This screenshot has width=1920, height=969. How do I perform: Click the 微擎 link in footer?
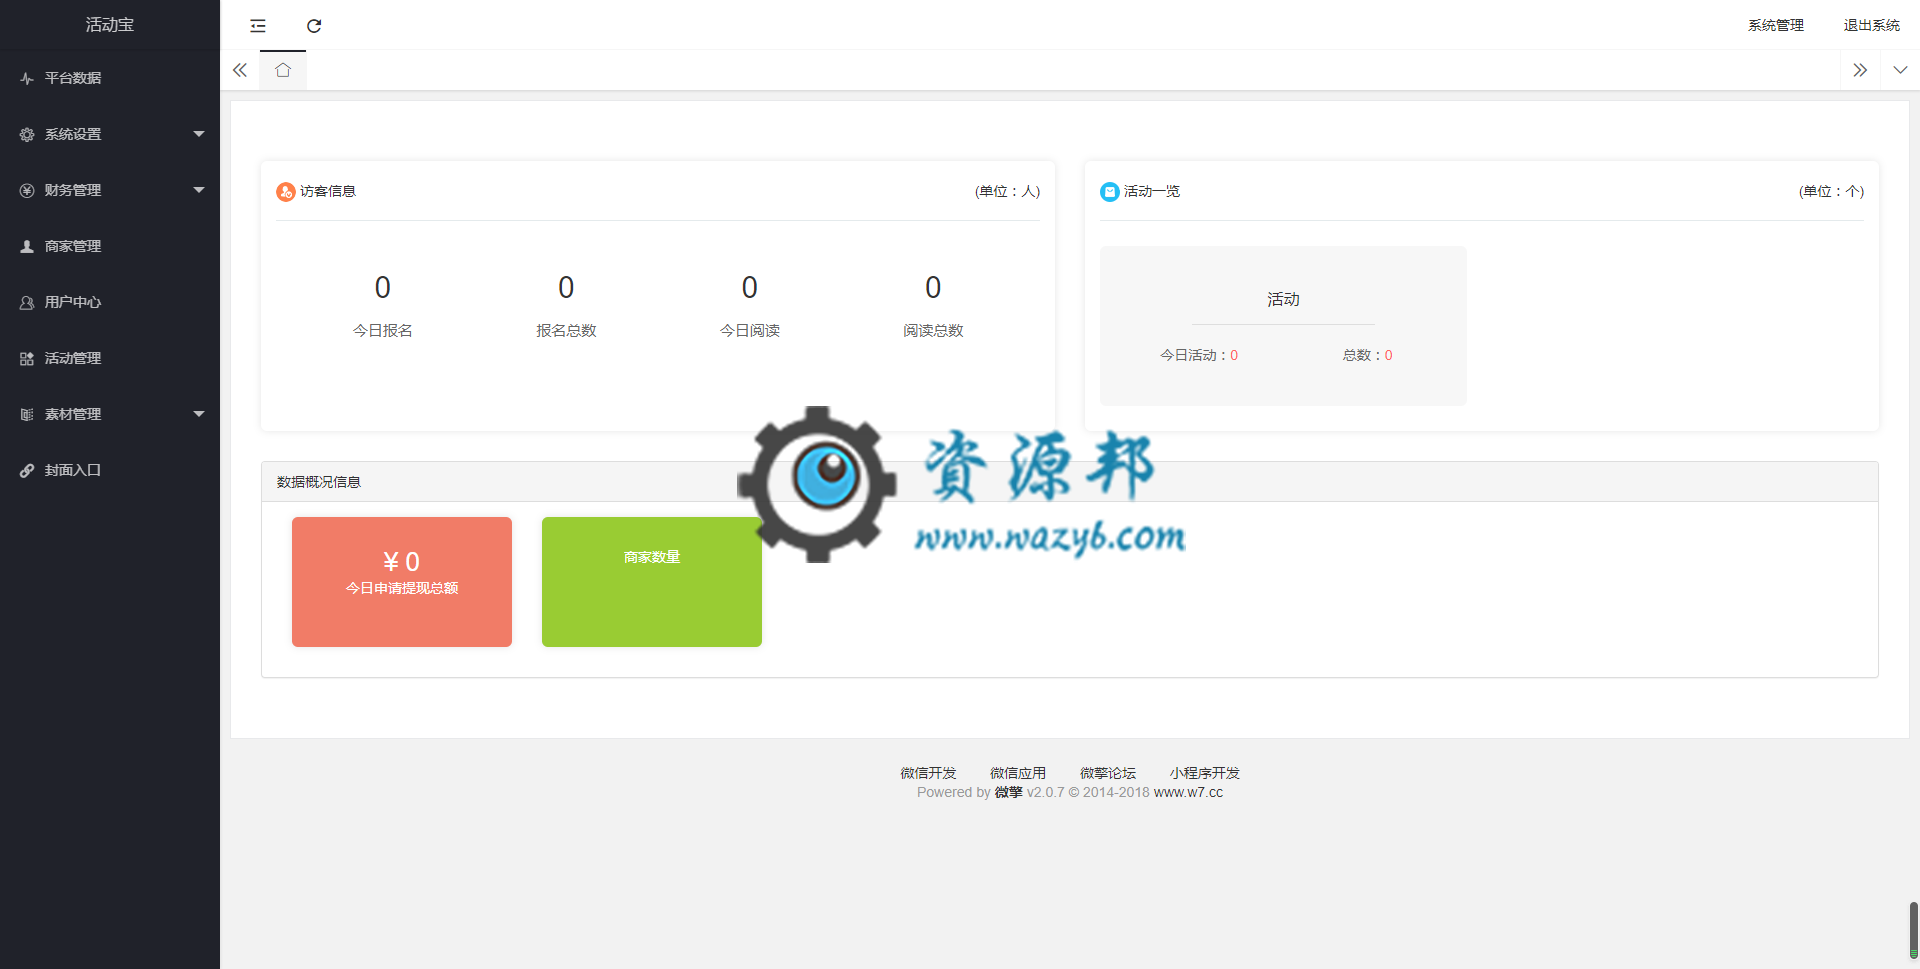1008,792
